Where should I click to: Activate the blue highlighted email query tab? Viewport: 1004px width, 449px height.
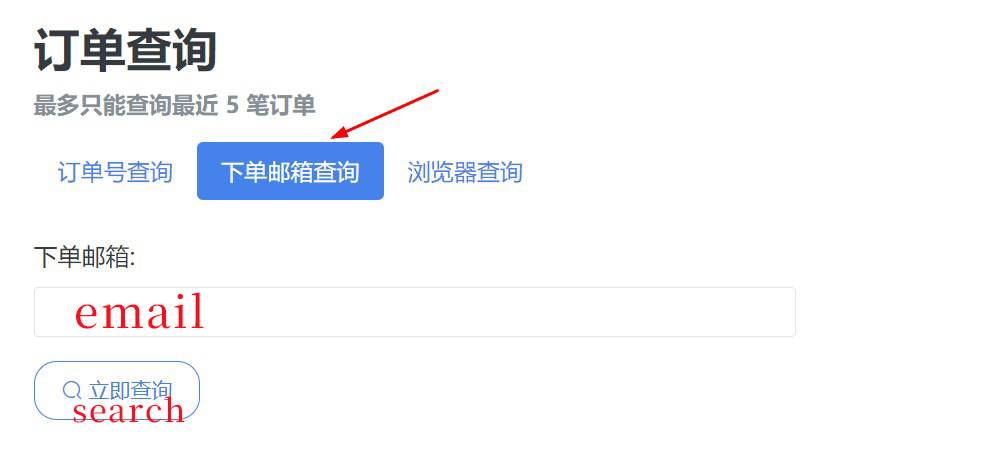tap(290, 172)
